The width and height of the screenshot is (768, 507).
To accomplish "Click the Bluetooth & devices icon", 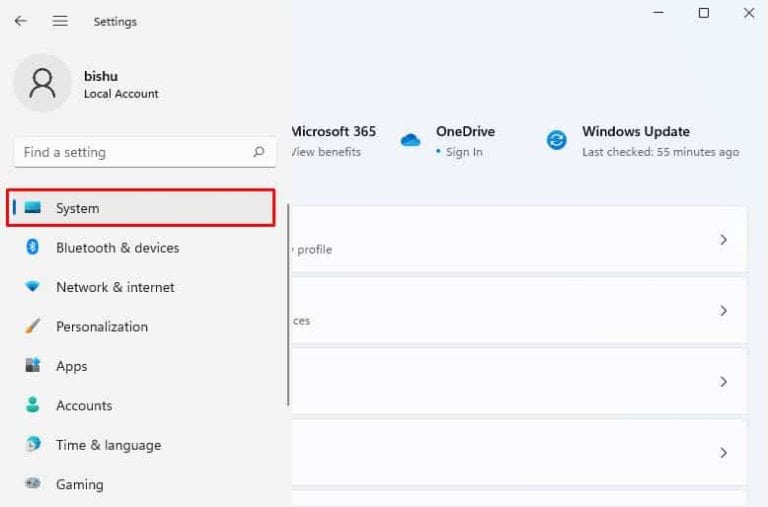I will click(x=33, y=247).
